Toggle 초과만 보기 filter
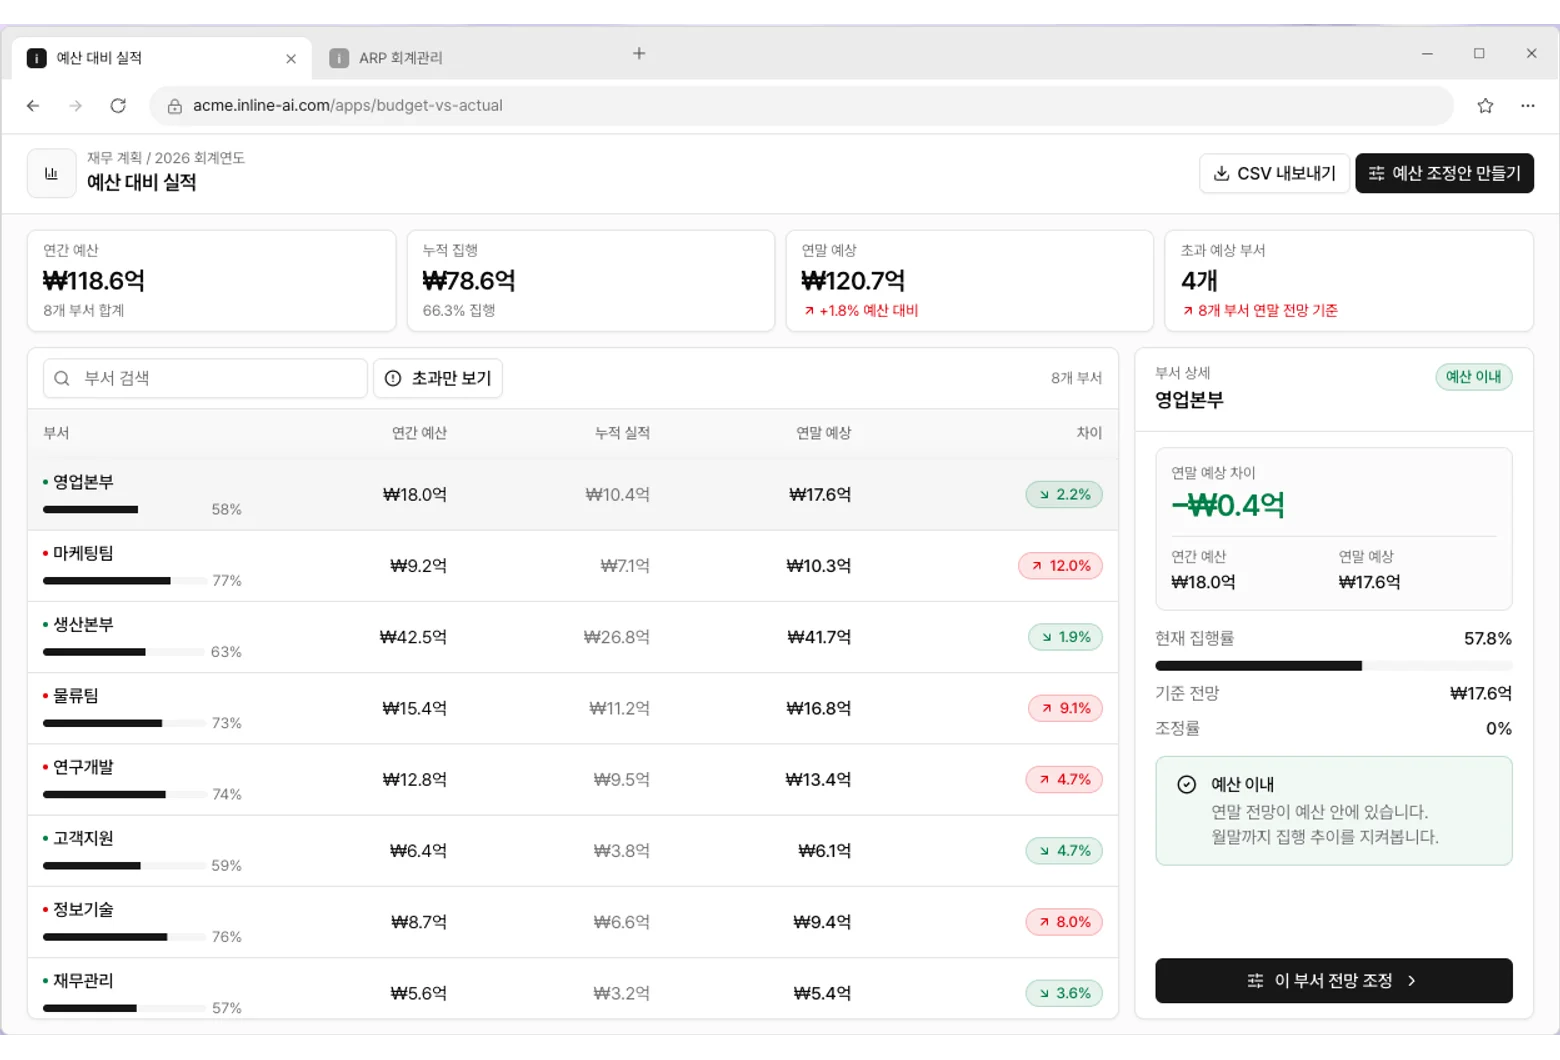 pos(438,378)
